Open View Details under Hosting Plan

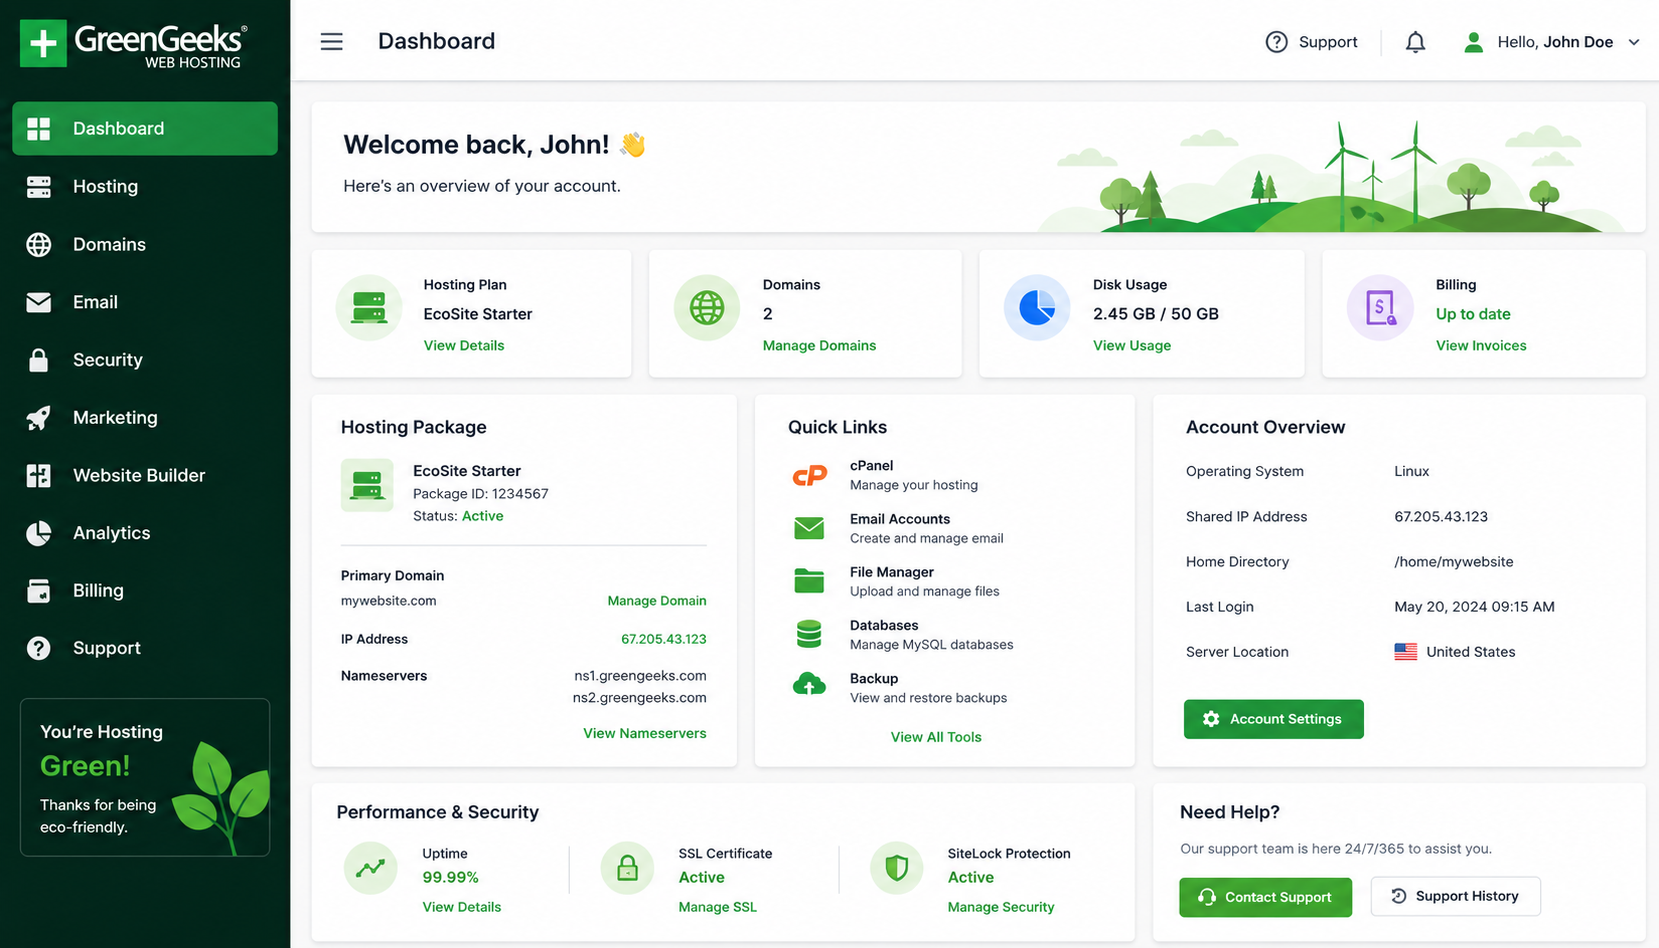tap(464, 345)
